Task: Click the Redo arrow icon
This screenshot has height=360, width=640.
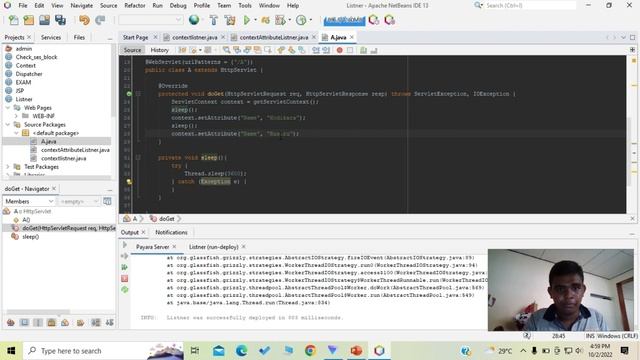Action: point(100,20)
